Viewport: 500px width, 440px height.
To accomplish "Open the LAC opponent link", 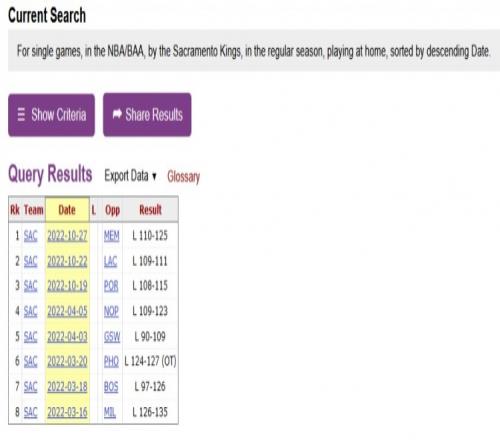I will pos(110,261).
